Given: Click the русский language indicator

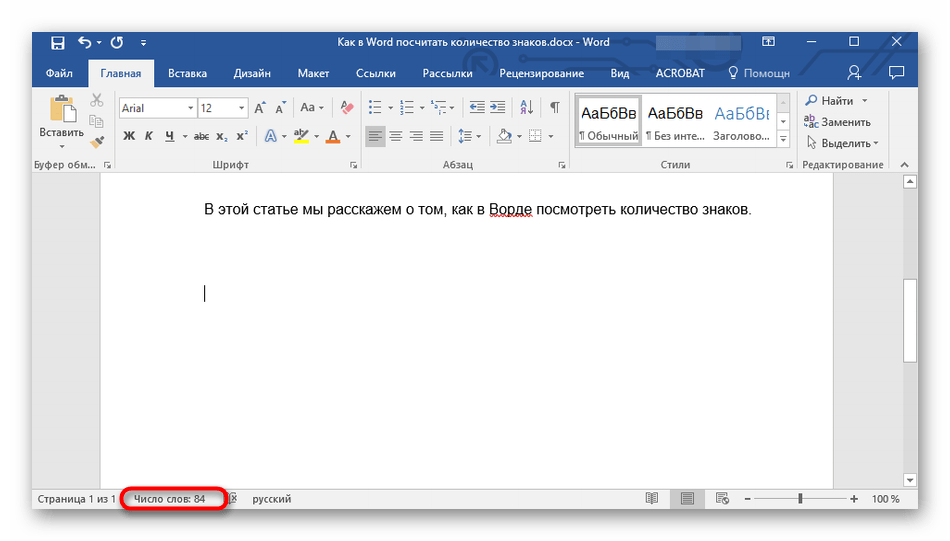Looking at the screenshot, I should [272, 499].
